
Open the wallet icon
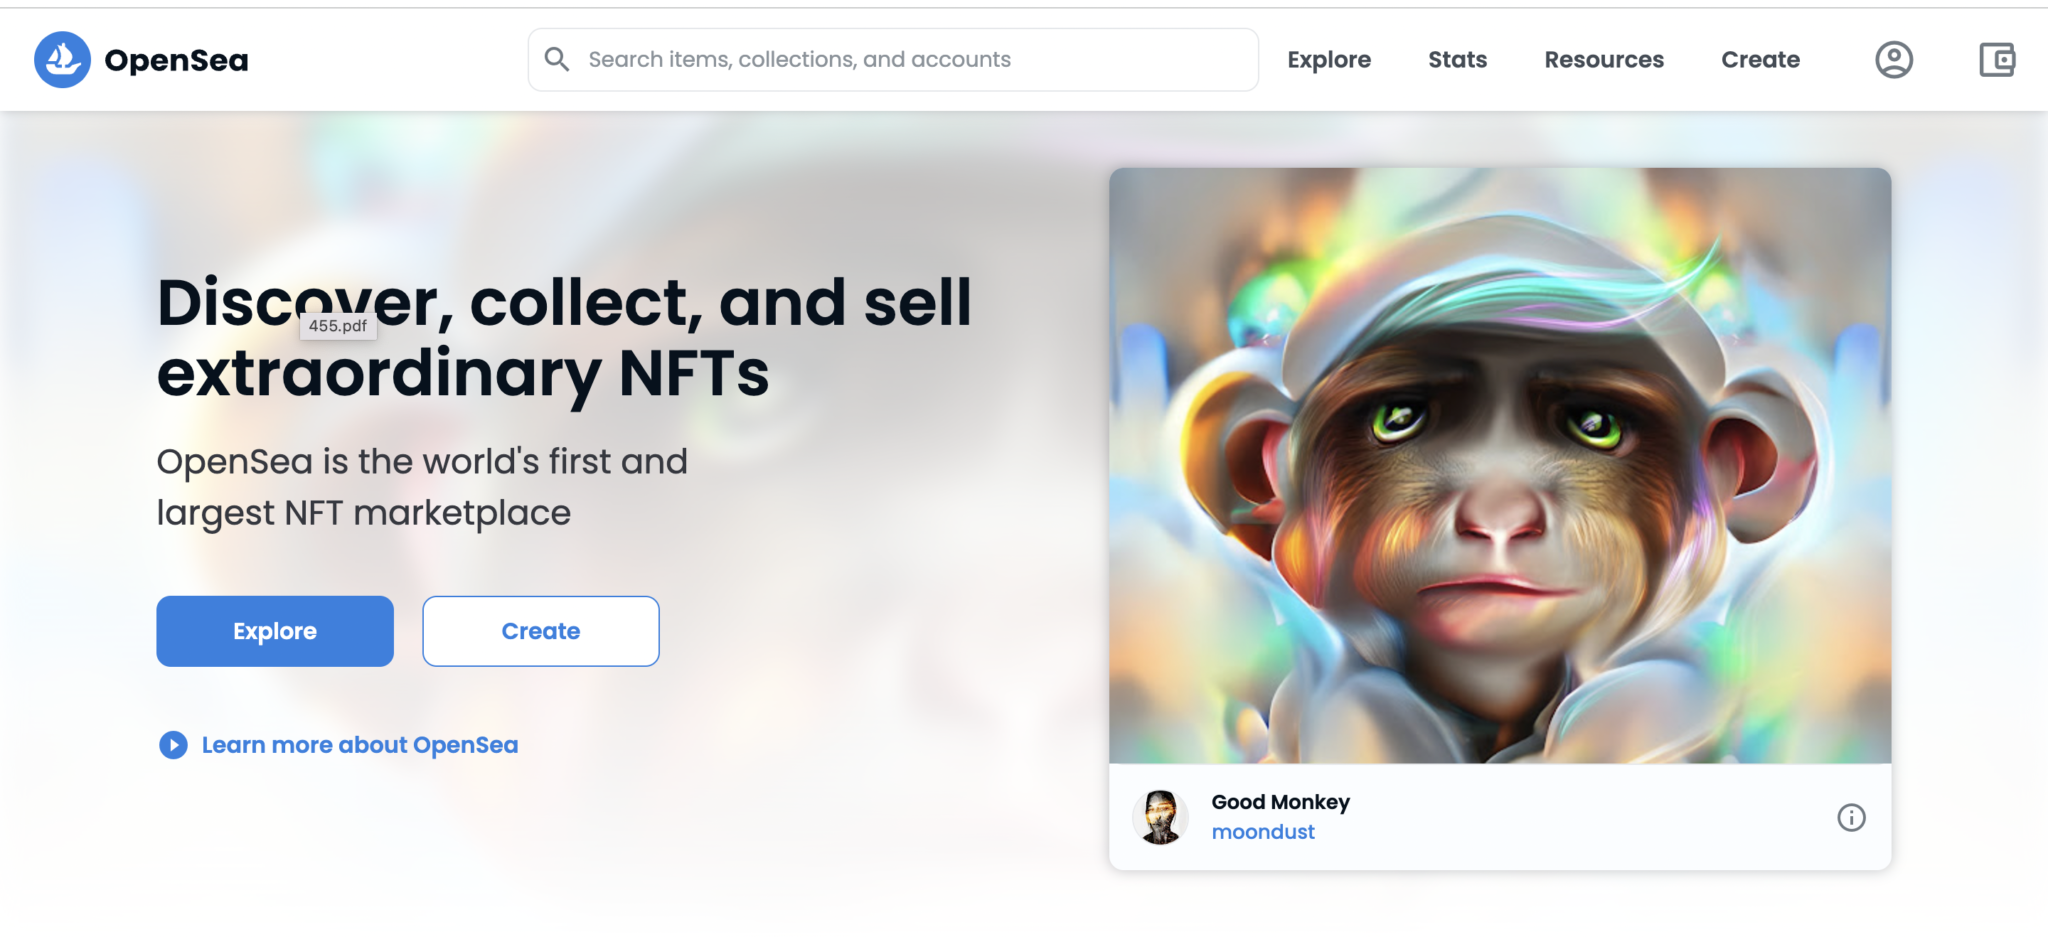coord(1997,60)
